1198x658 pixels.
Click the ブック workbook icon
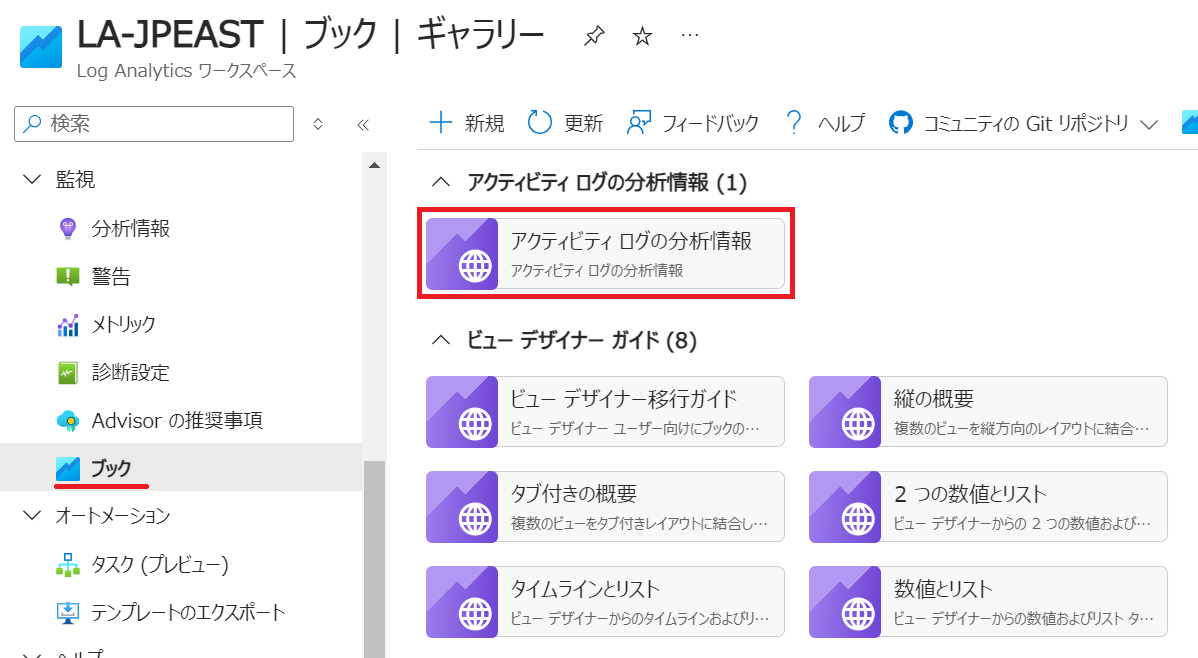pyautogui.click(x=68, y=468)
